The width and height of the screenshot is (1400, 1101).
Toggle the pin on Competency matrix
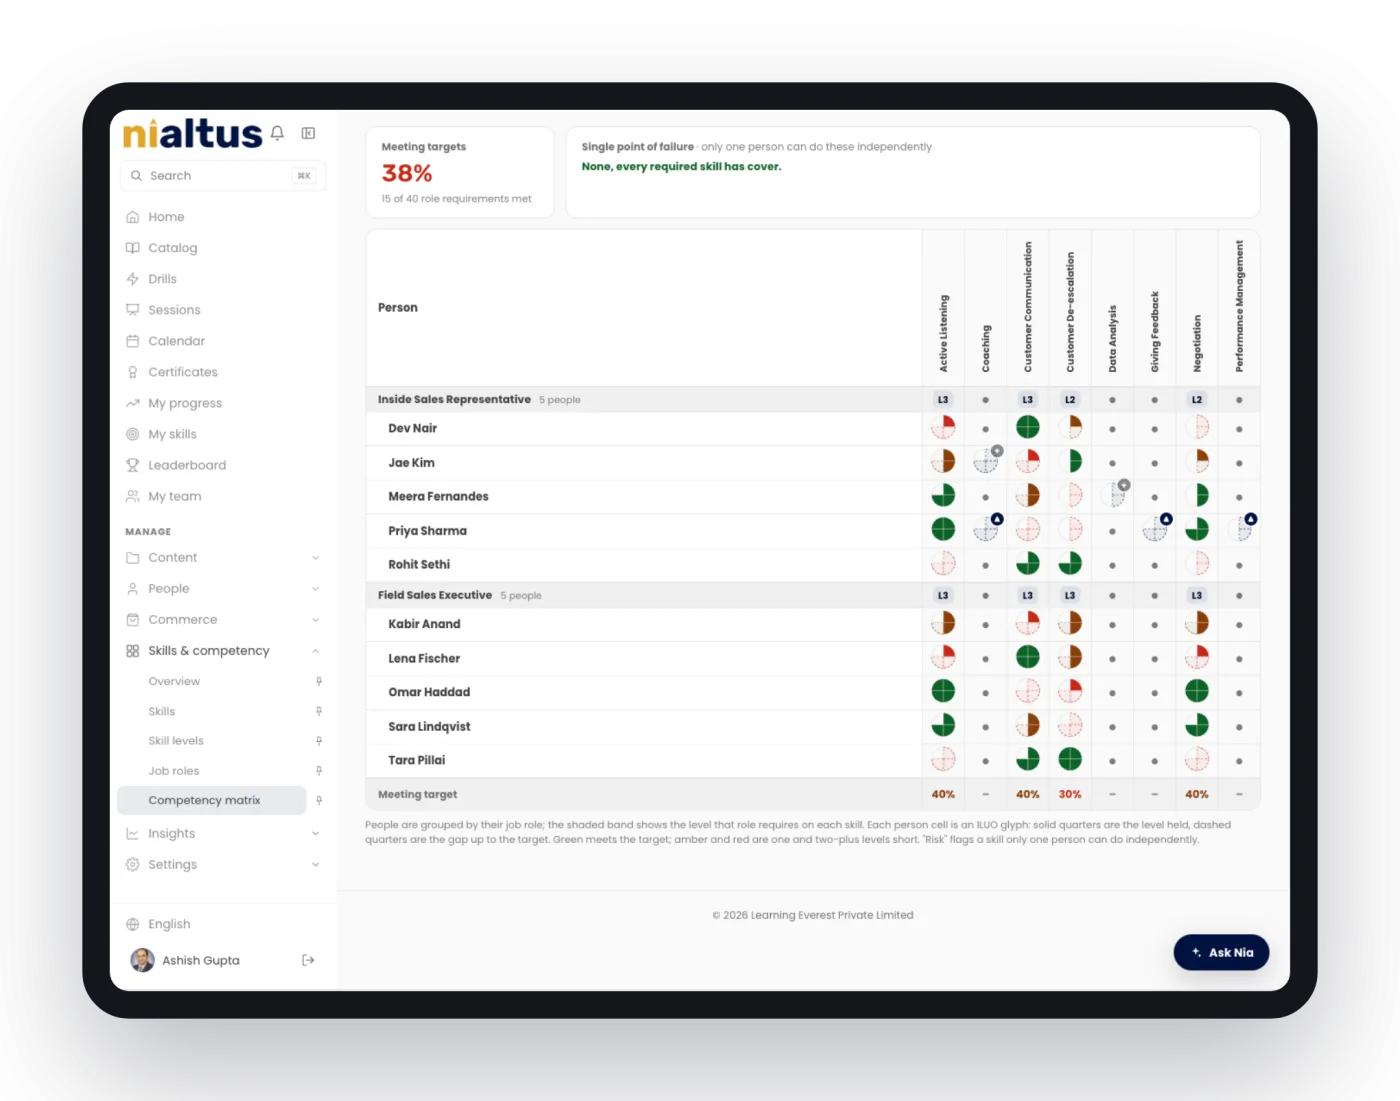(319, 800)
